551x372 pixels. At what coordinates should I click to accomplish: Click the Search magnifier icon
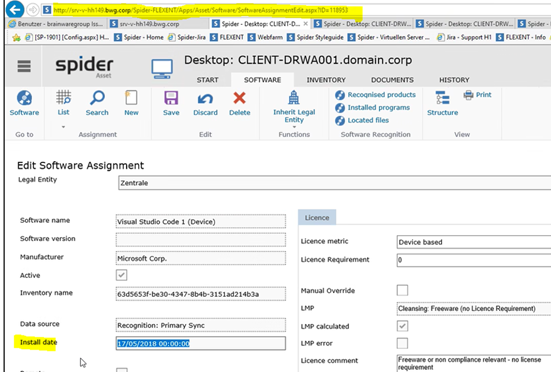tap(97, 98)
